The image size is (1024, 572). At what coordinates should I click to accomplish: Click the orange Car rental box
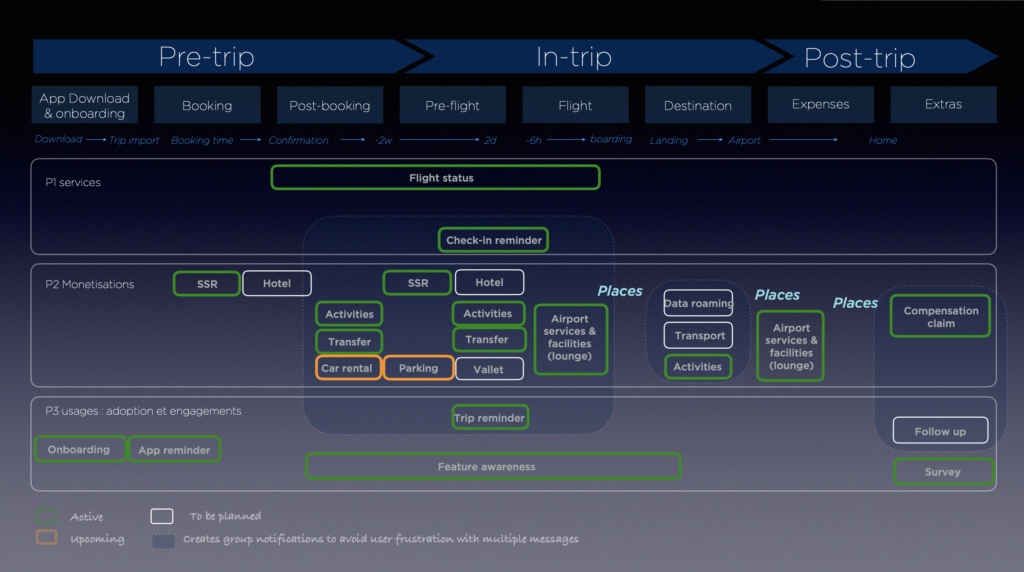click(x=348, y=368)
